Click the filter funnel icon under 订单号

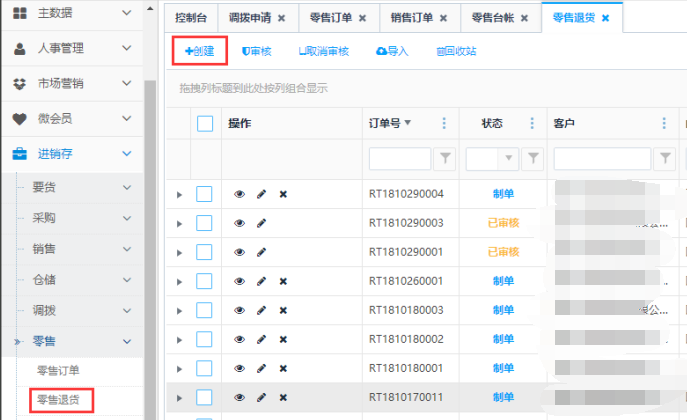[445, 158]
